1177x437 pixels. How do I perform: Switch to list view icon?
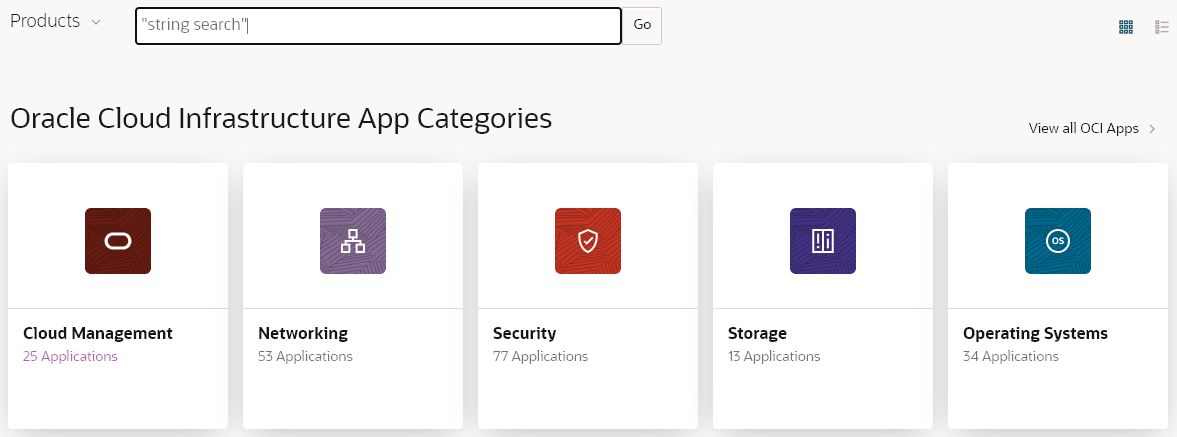pos(1162,27)
